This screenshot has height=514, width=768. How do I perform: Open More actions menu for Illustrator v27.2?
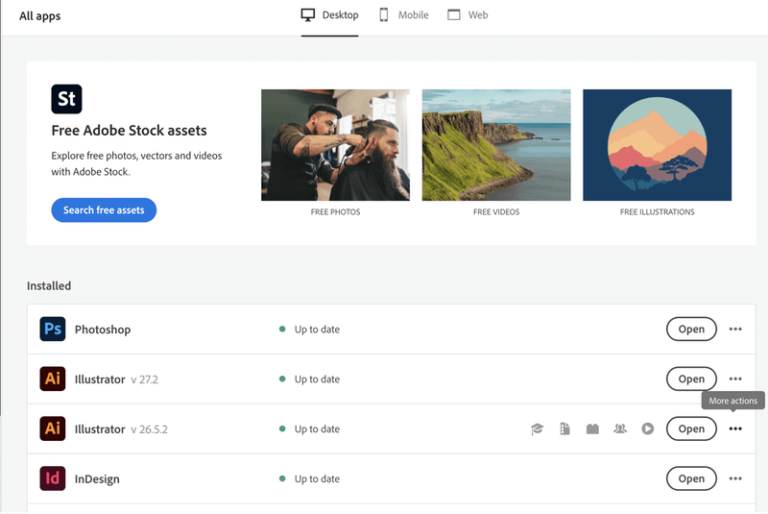735,379
